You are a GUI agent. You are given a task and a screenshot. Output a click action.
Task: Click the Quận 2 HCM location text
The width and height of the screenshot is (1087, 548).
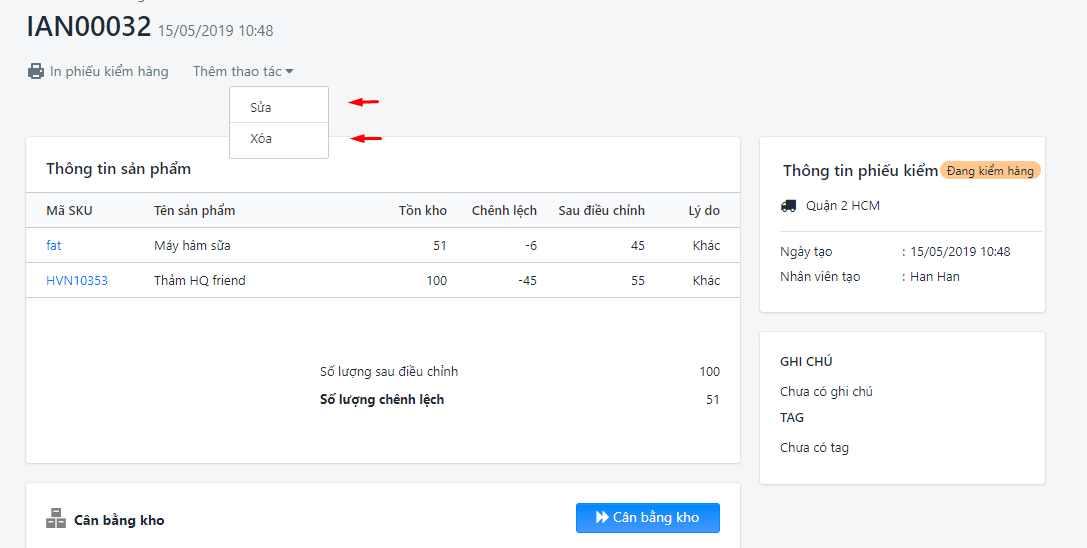point(843,206)
